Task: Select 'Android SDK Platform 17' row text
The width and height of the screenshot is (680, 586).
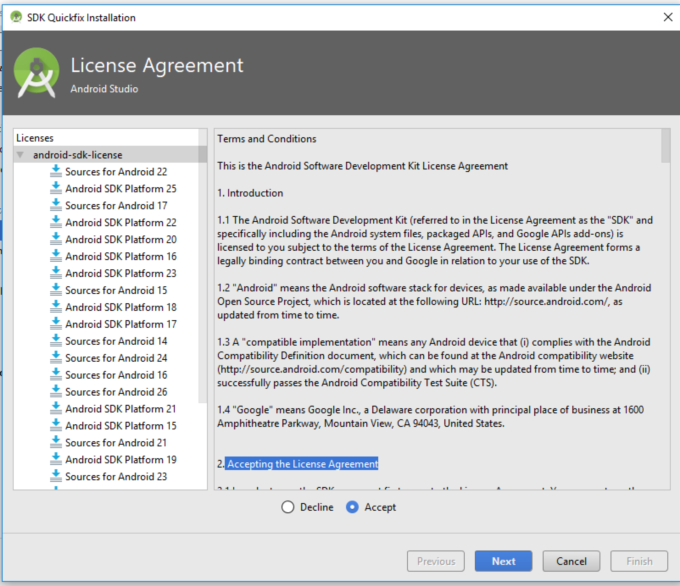Action: click(x=121, y=324)
